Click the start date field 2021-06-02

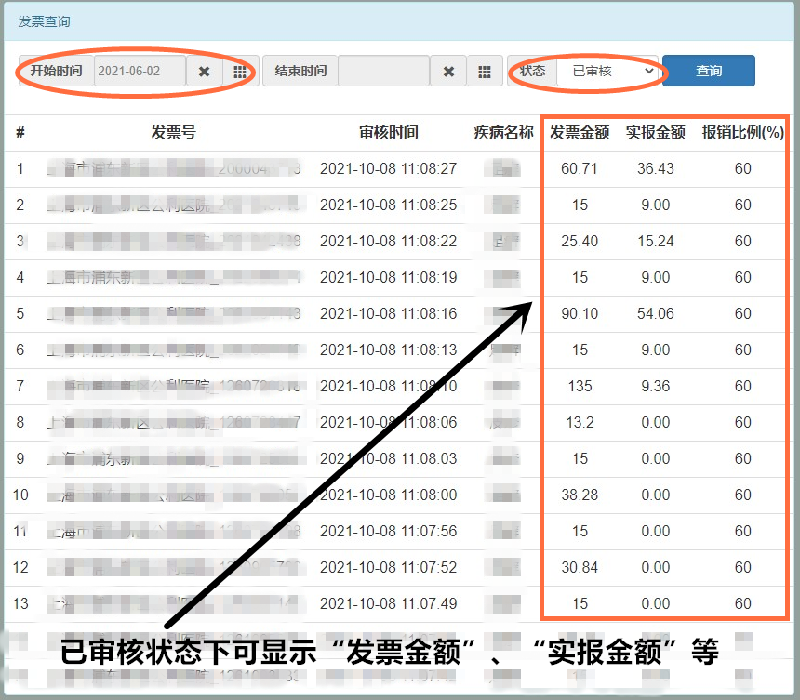141,72
